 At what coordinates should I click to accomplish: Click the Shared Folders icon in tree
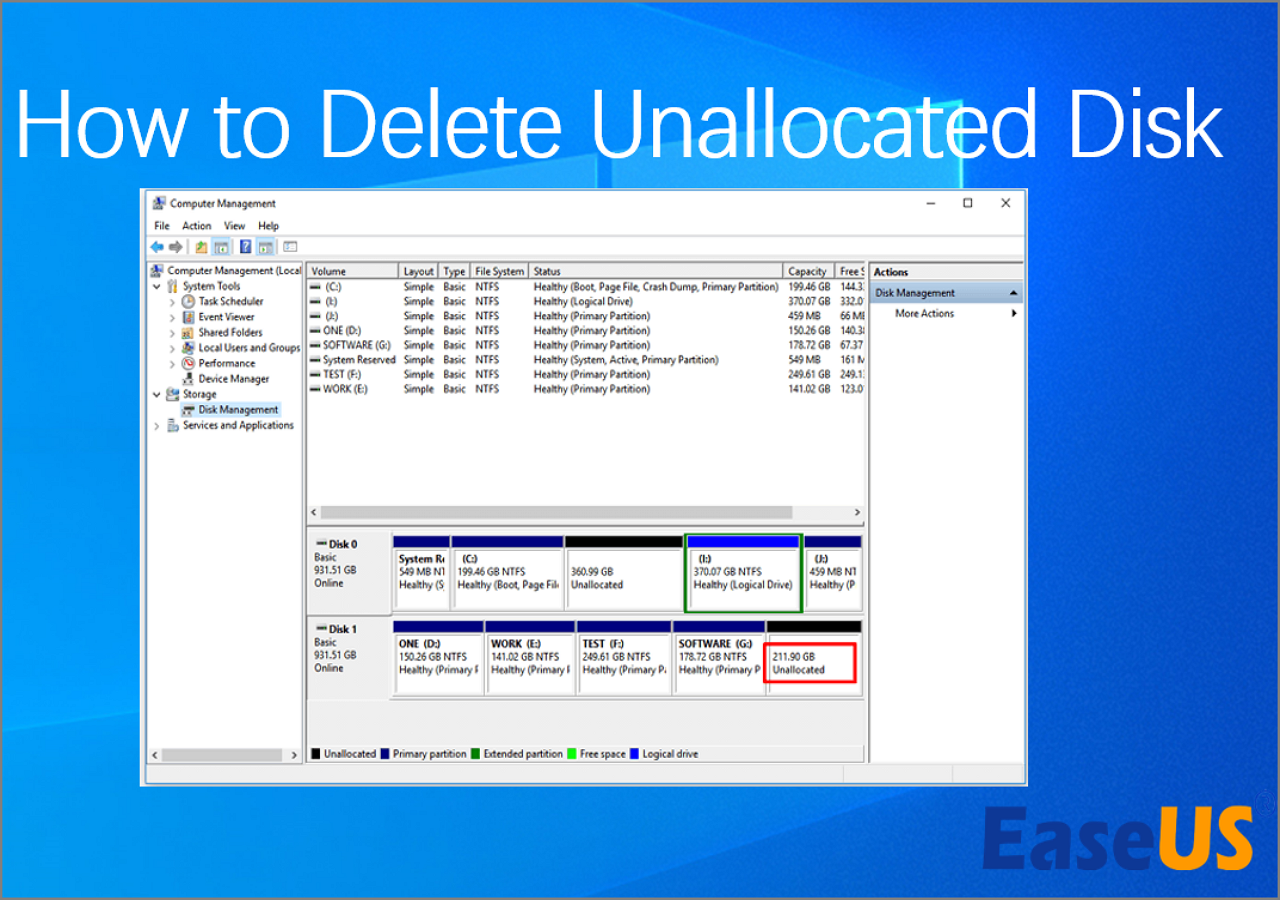pos(188,332)
